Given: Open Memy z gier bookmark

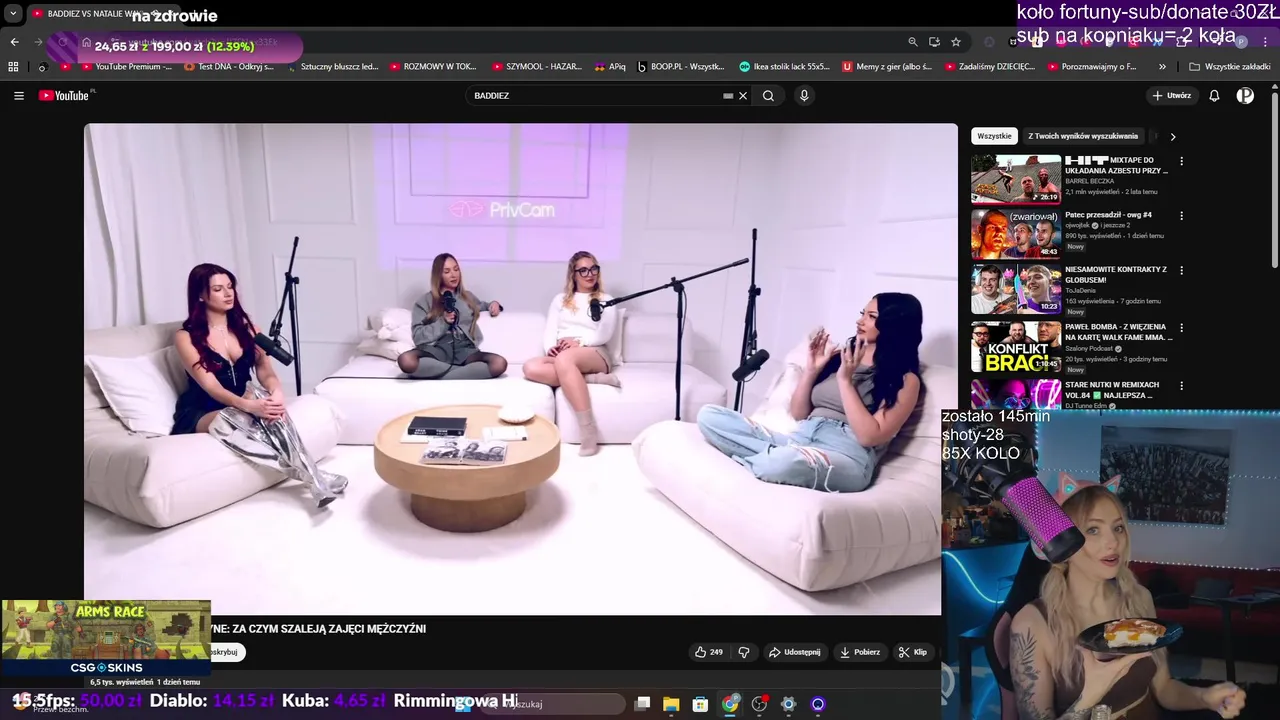Looking at the screenshot, I should 888,67.
